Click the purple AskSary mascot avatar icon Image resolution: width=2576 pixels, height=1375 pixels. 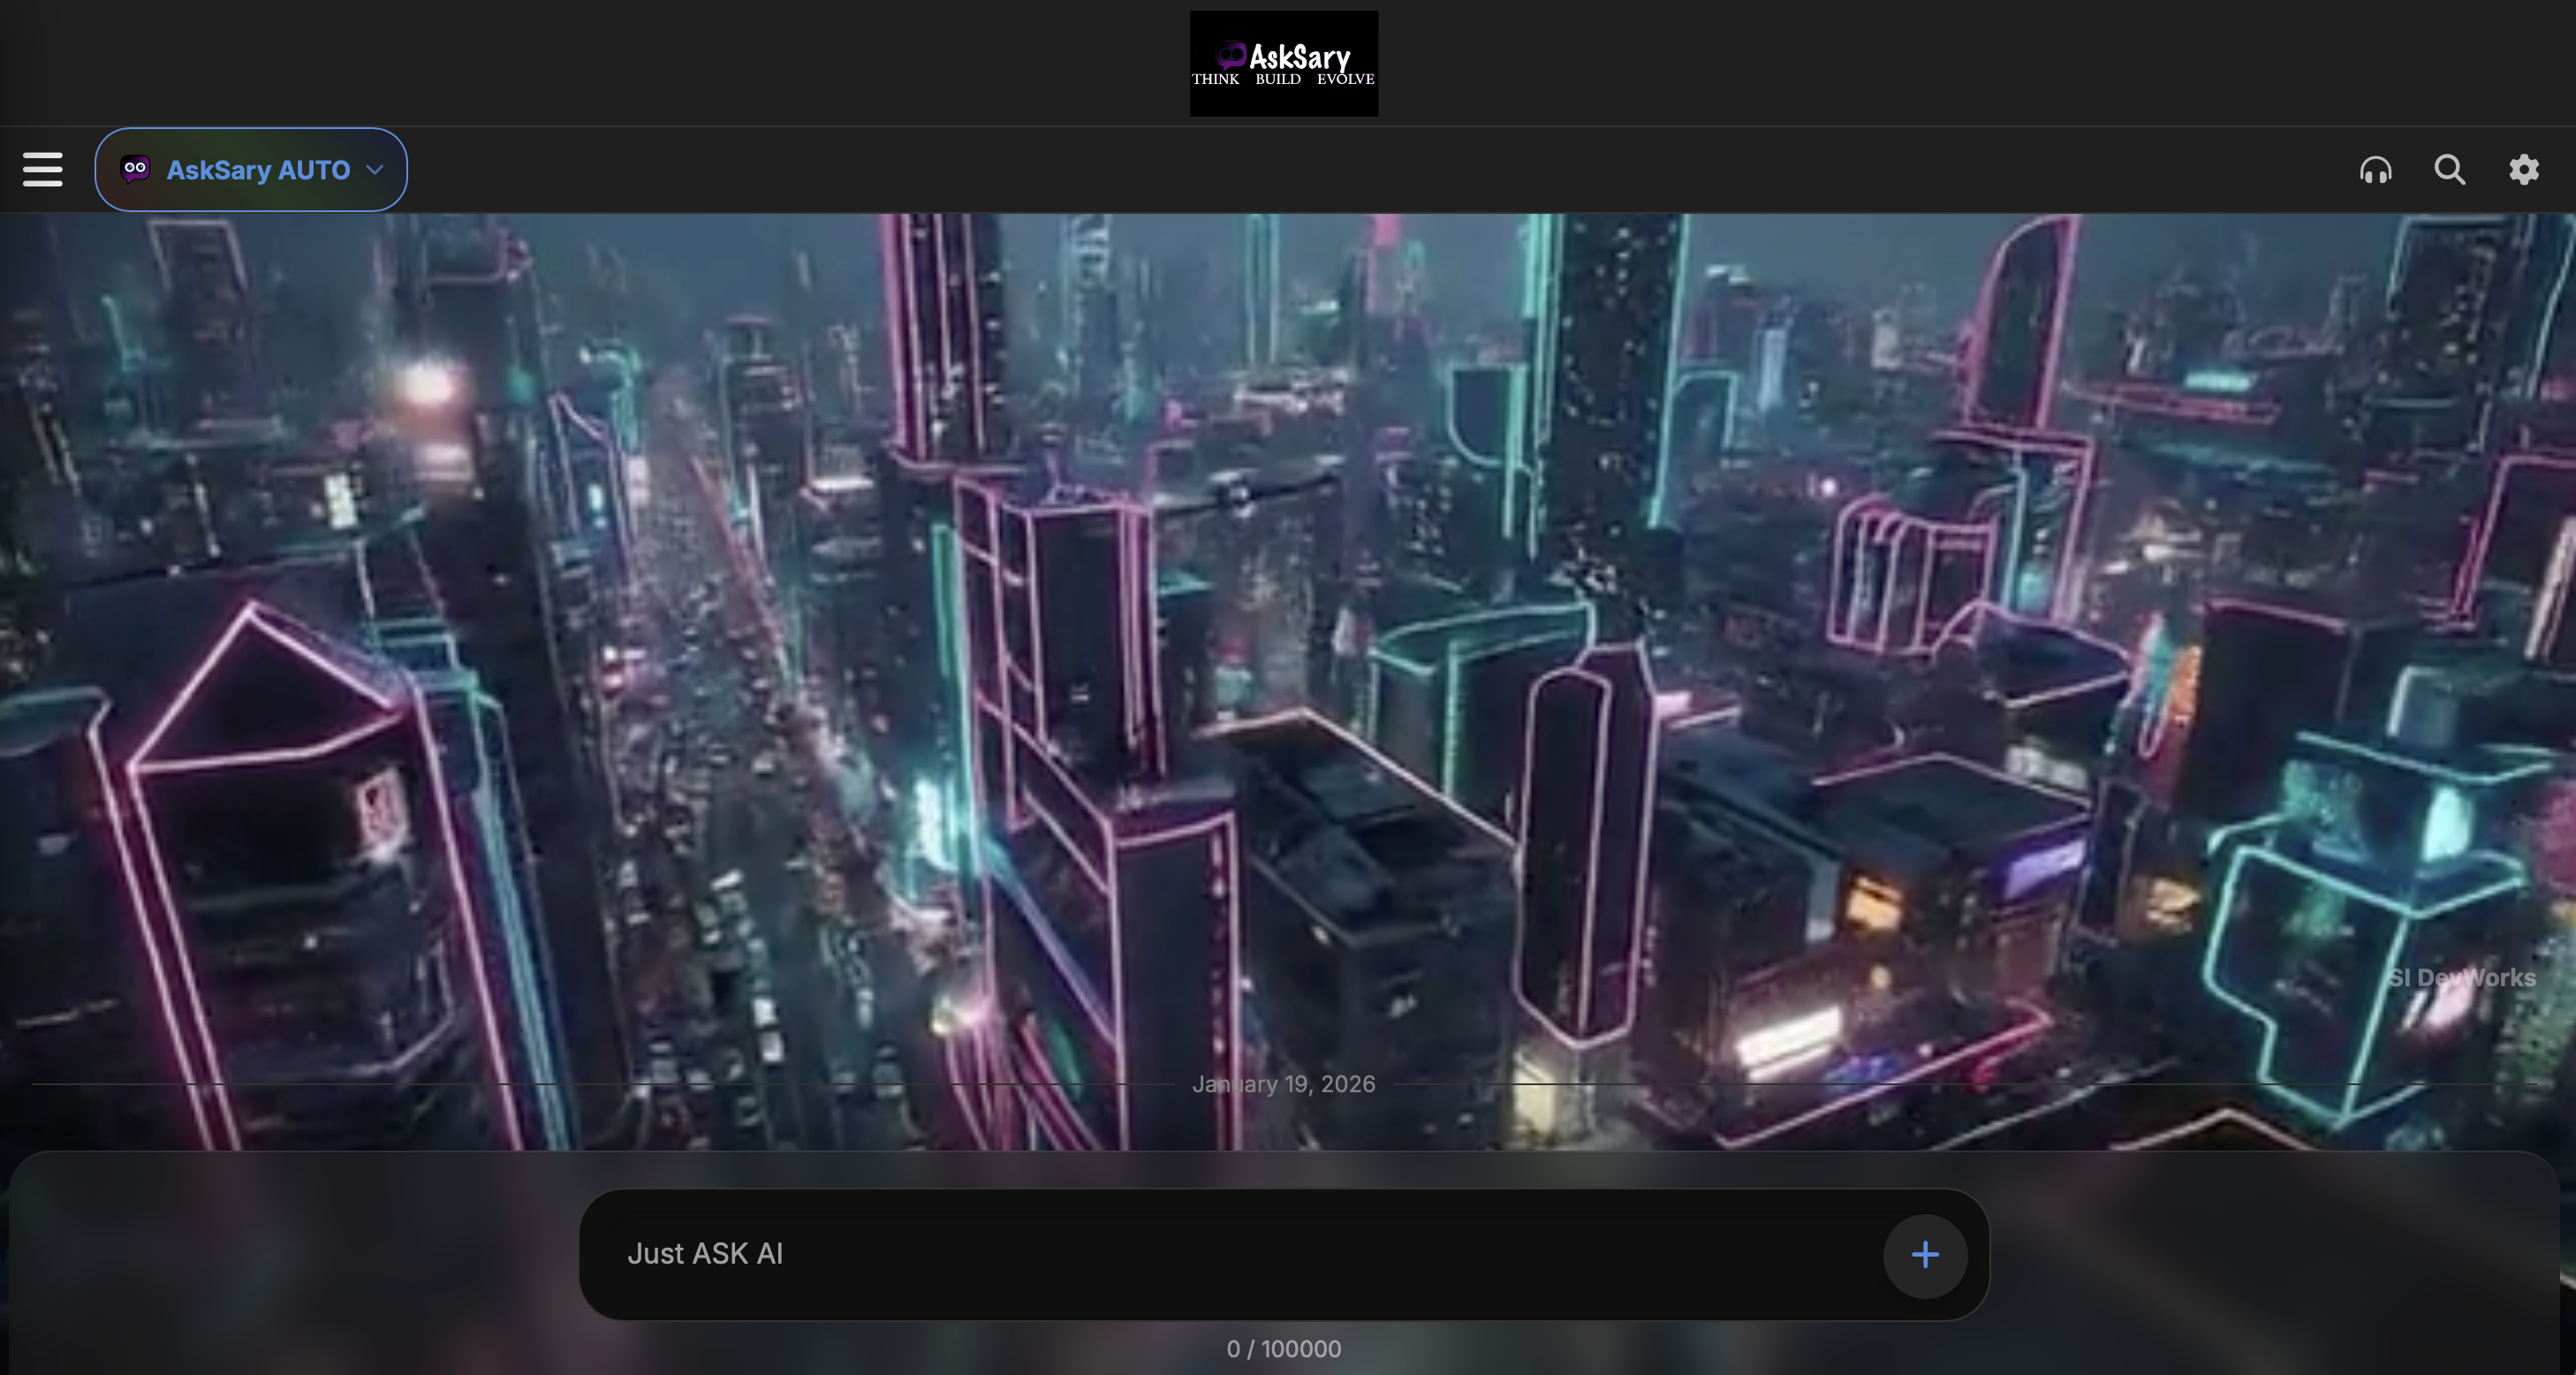(135, 169)
